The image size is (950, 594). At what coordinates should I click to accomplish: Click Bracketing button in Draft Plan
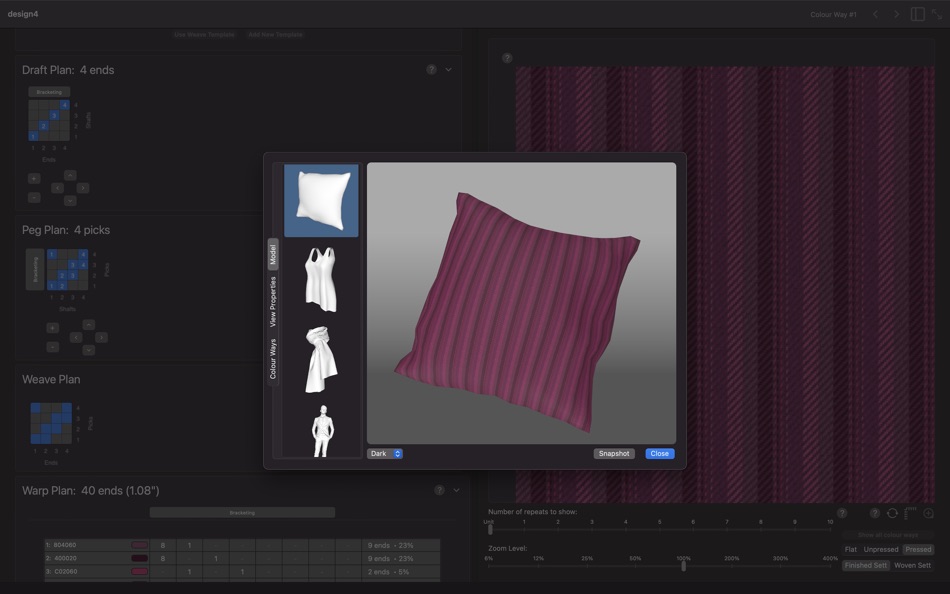point(49,92)
